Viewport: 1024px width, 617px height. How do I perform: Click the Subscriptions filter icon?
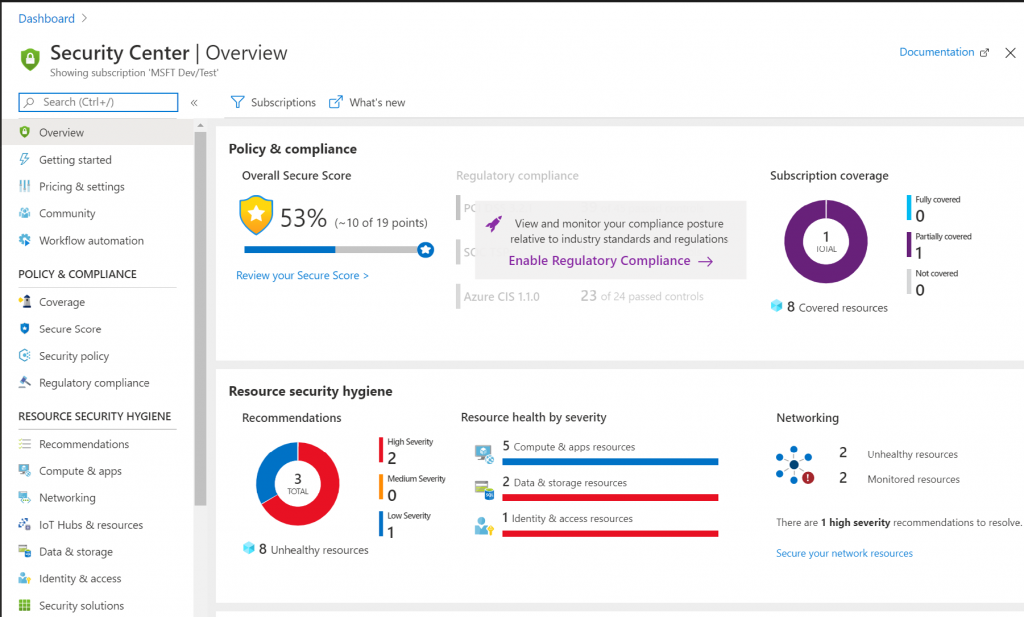(238, 102)
